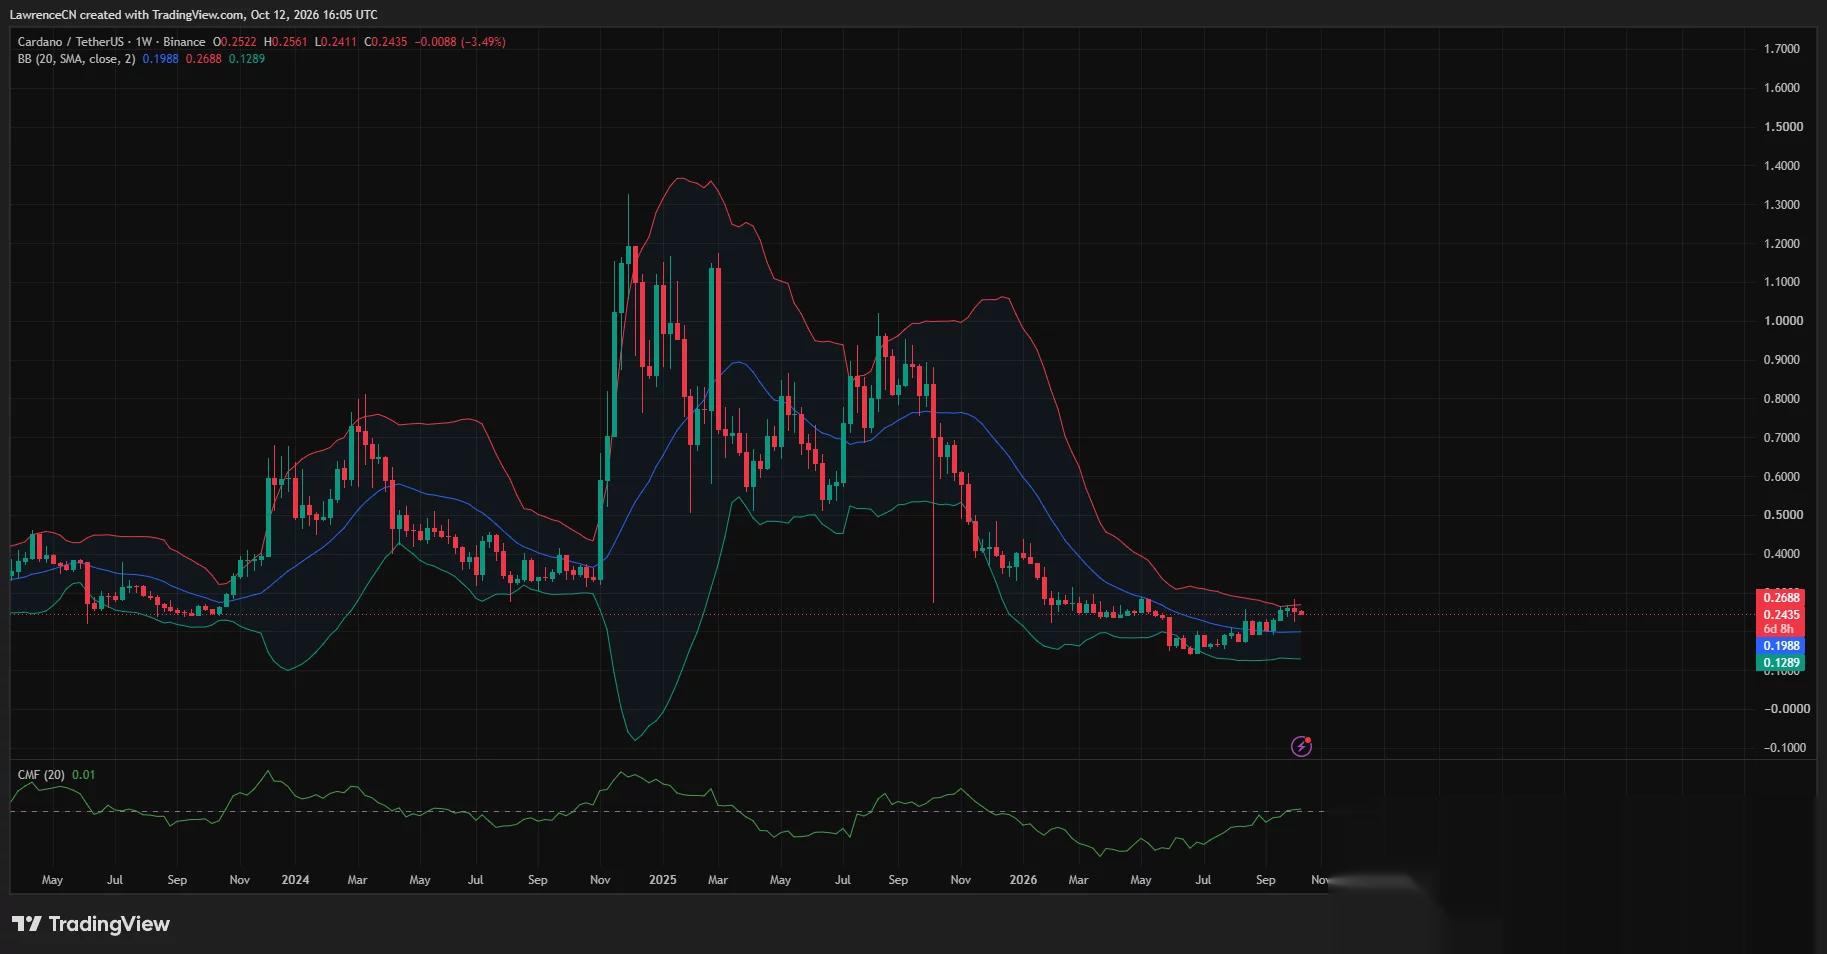The height and width of the screenshot is (954, 1827).
Task: Select the CMF (20) indicator legend
Action: (x=41, y=775)
